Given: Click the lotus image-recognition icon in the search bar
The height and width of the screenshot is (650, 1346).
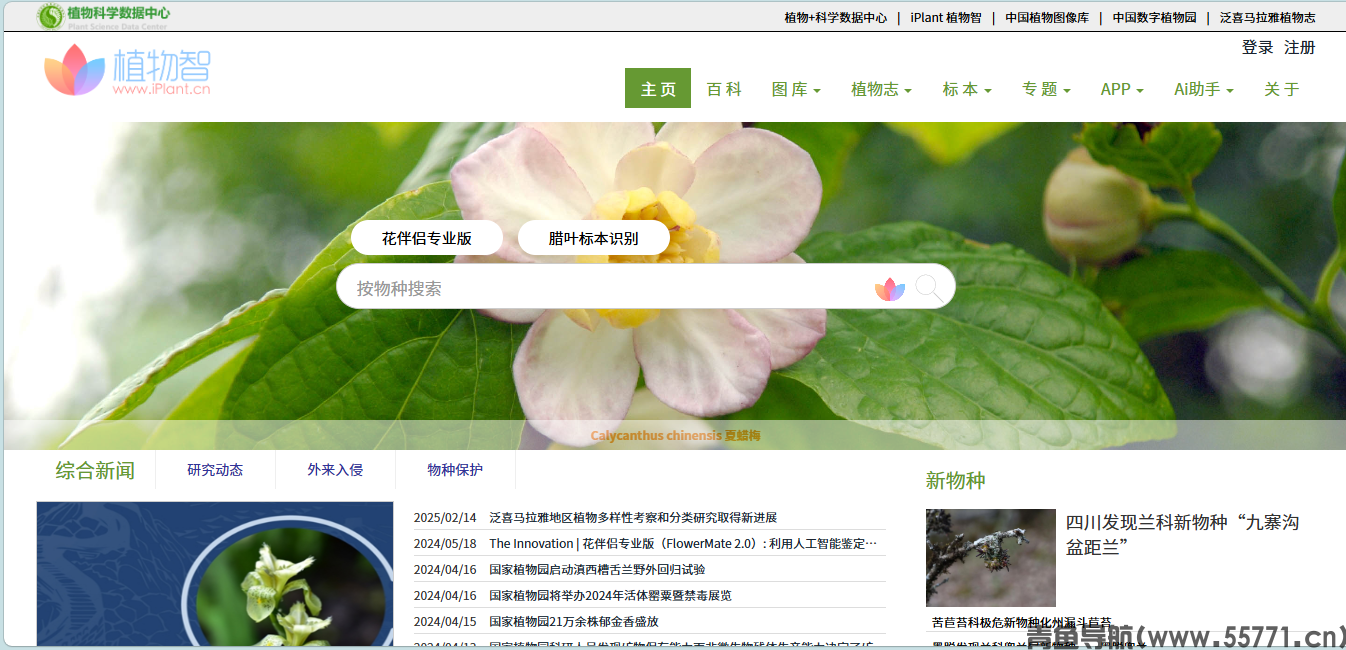Looking at the screenshot, I should click(x=890, y=289).
